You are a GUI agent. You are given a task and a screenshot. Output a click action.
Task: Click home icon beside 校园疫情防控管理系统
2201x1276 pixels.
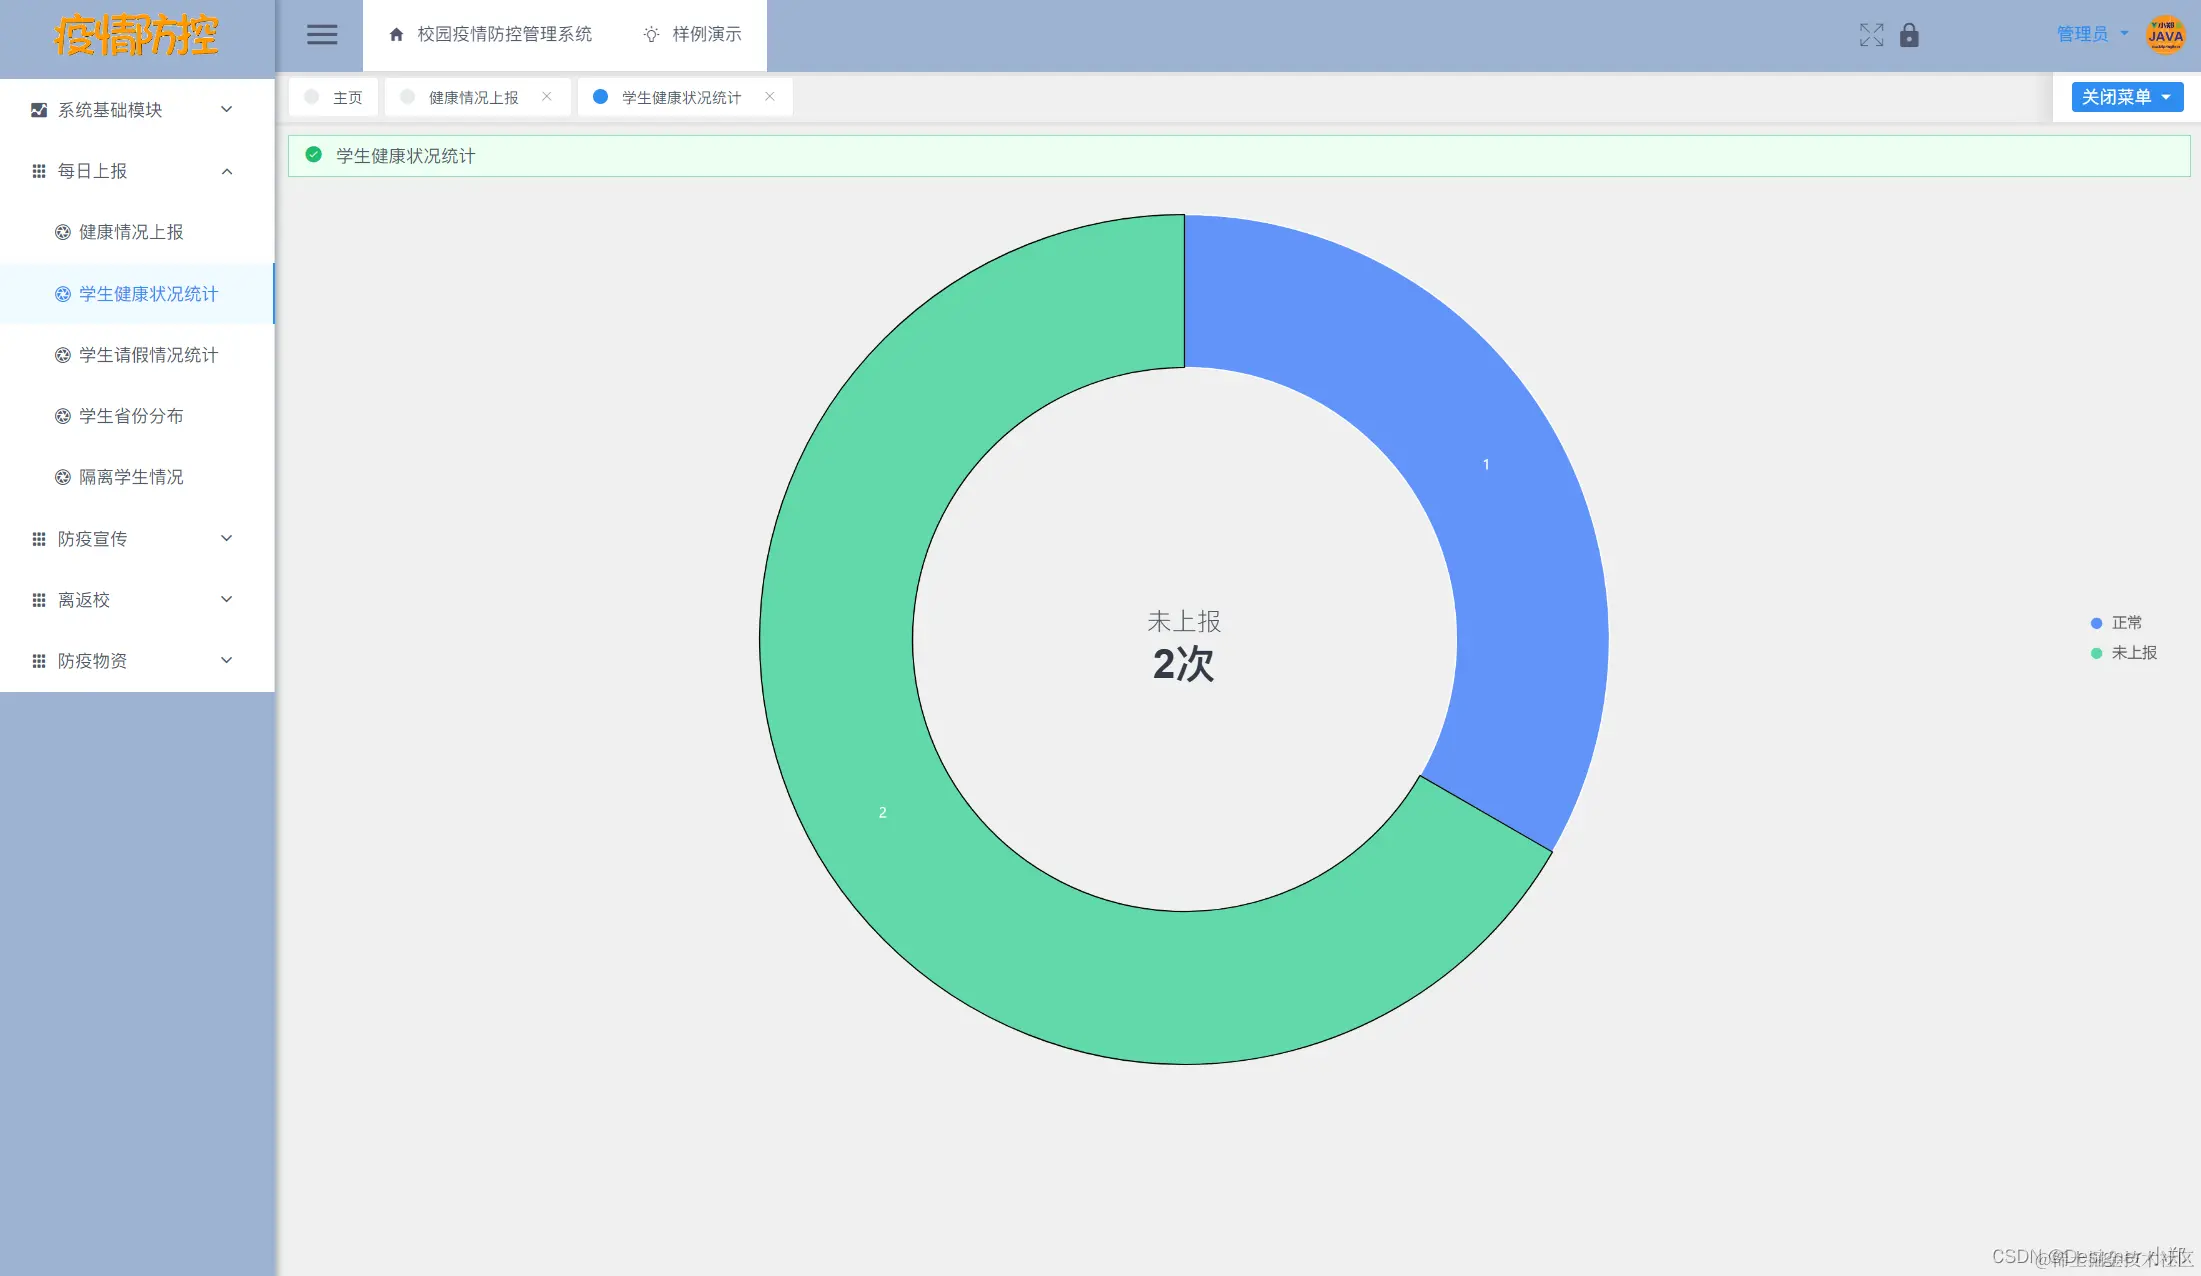[x=396, y=35]
